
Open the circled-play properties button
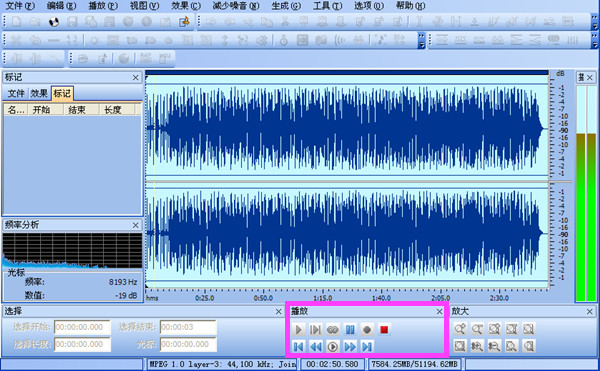pos(333,347)
